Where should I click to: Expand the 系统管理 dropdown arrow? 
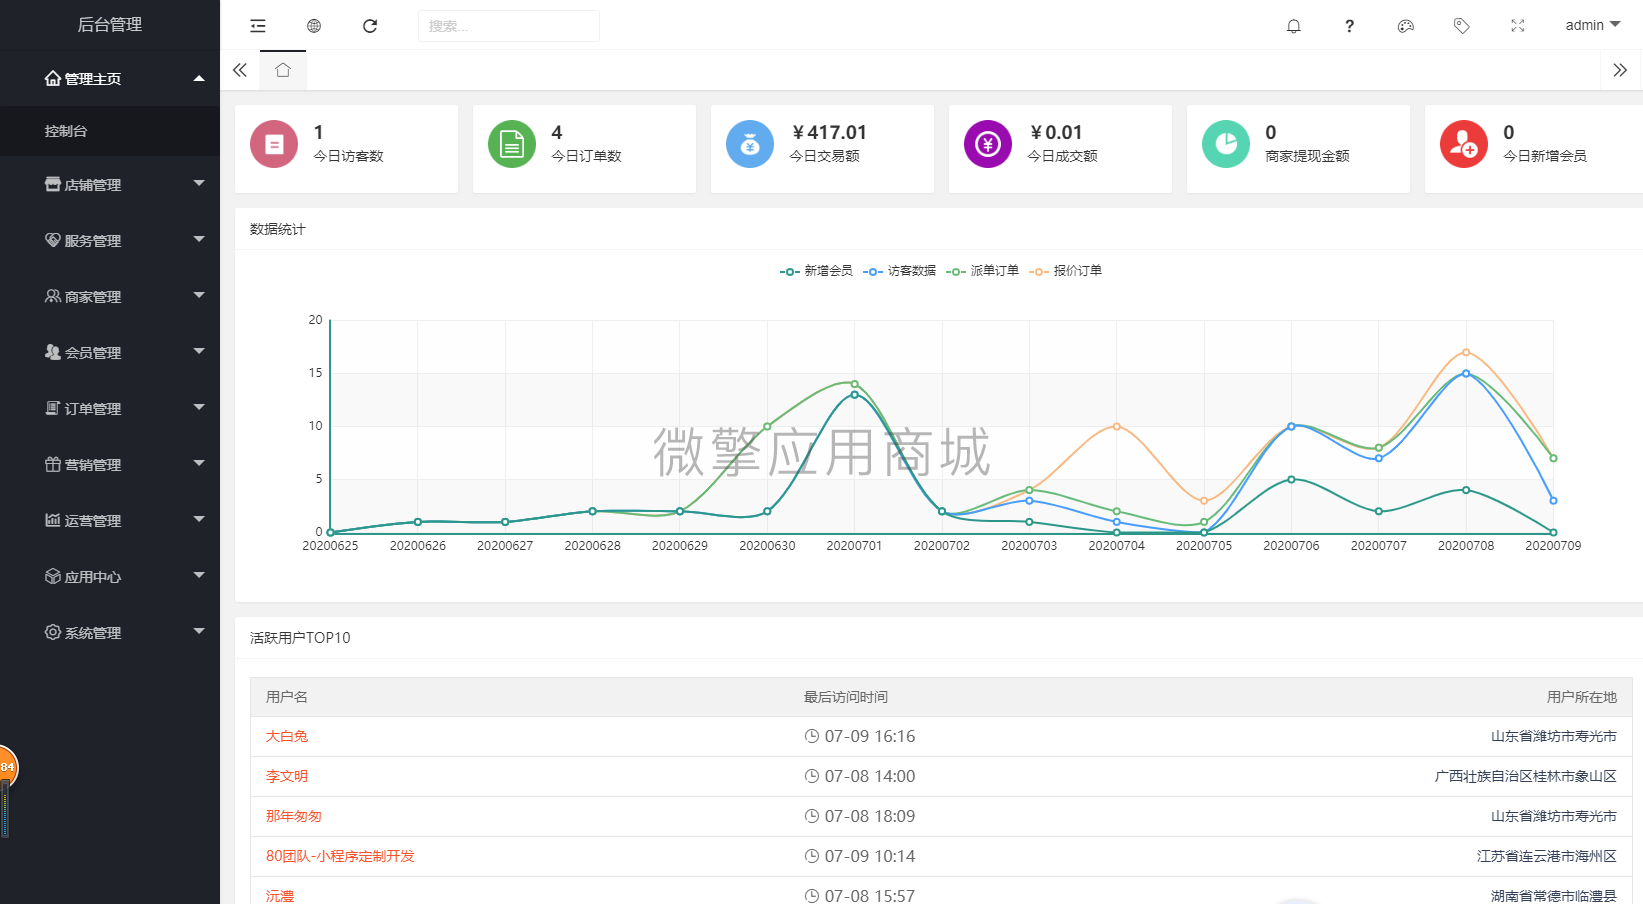[x=199, y=631]
